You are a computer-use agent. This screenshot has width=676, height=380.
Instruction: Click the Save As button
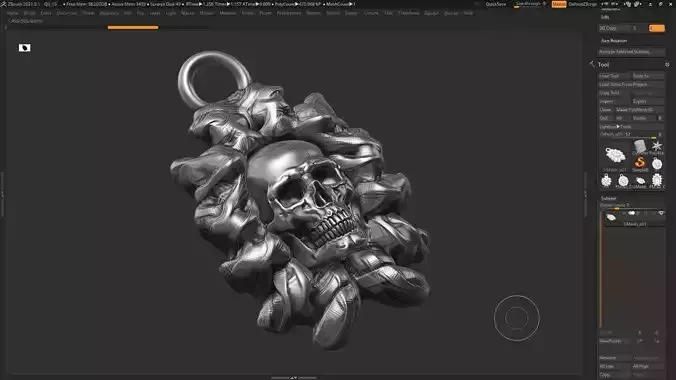648,76
